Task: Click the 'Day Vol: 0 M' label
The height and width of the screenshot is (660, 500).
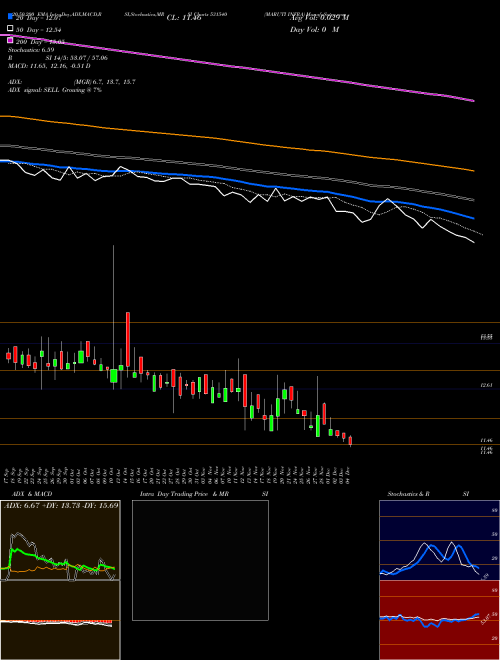Action: [314, 29]
